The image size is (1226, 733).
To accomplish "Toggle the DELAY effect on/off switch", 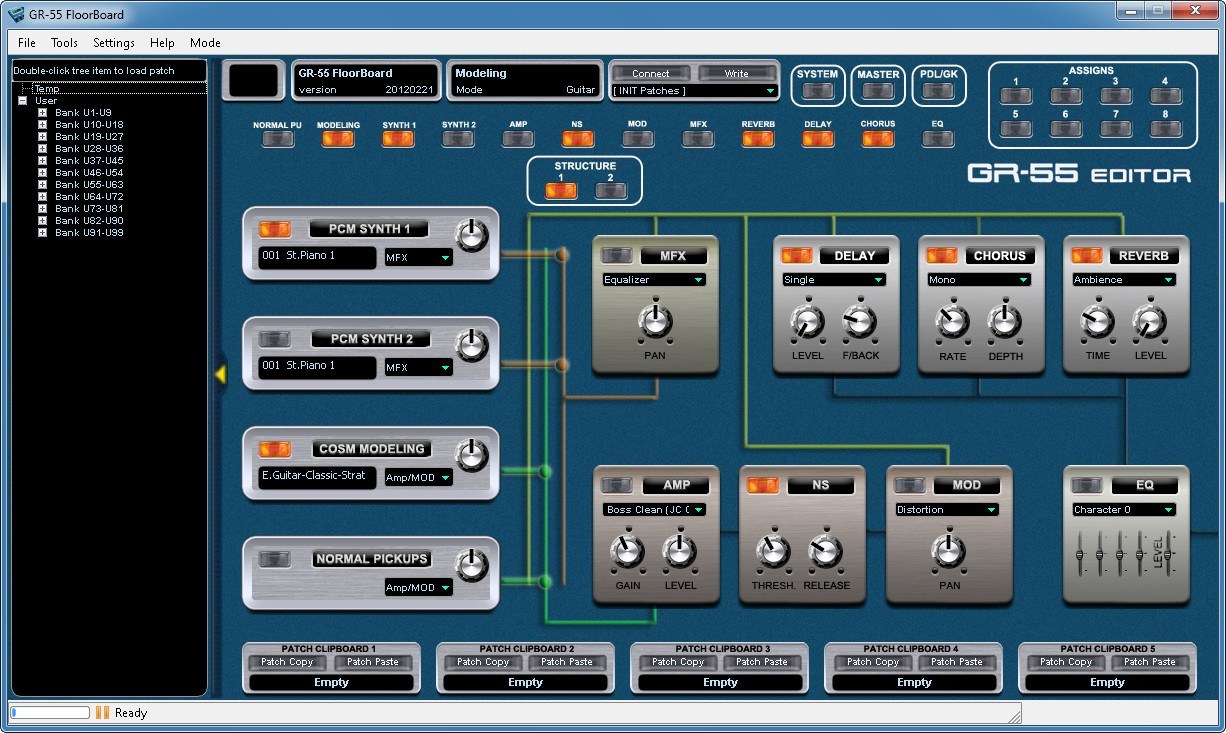I will coord(797,256).
